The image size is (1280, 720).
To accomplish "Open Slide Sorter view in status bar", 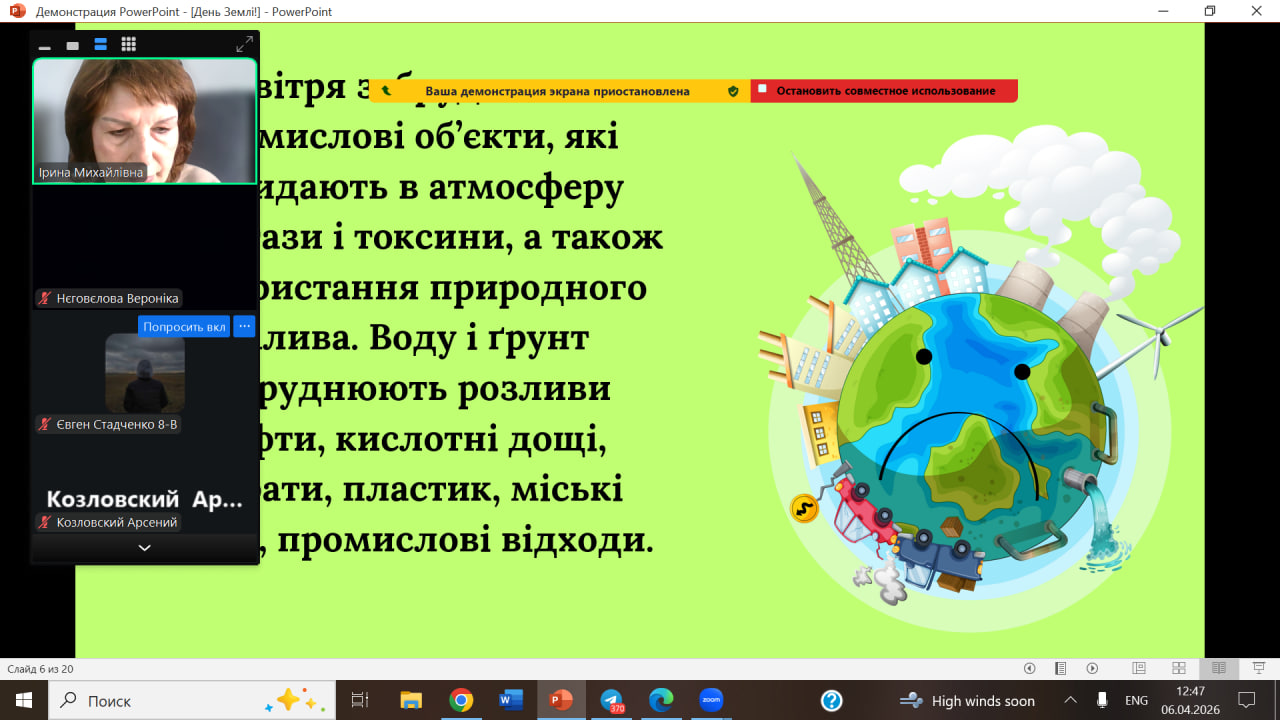I will [x=1179, y=668].
